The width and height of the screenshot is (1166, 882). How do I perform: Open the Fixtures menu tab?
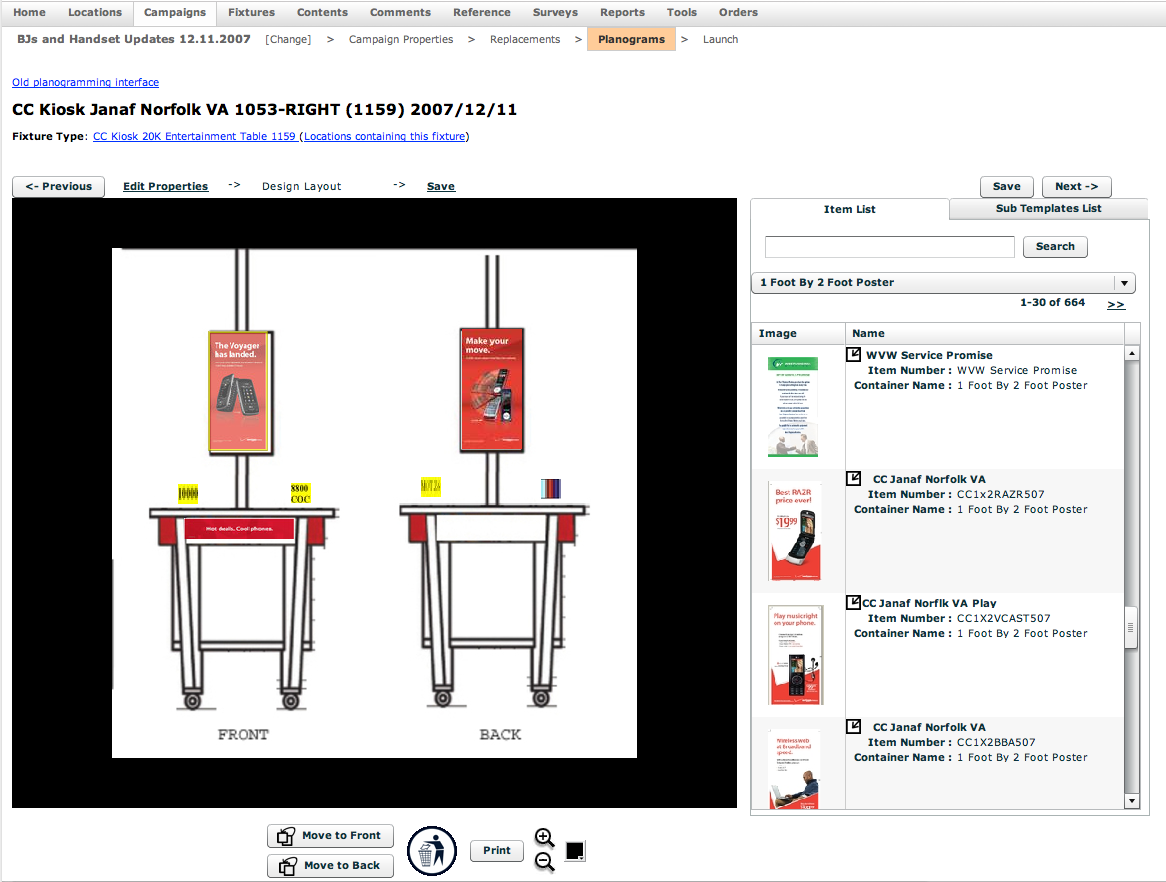point(251,13)
